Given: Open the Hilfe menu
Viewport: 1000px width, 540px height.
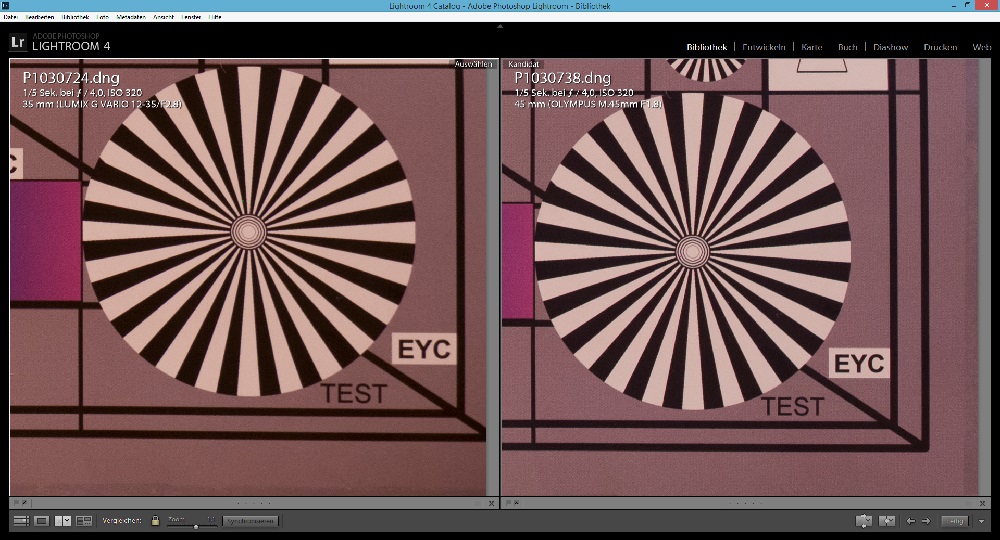Looking at the screenshot, I should [x=215, y=17].
